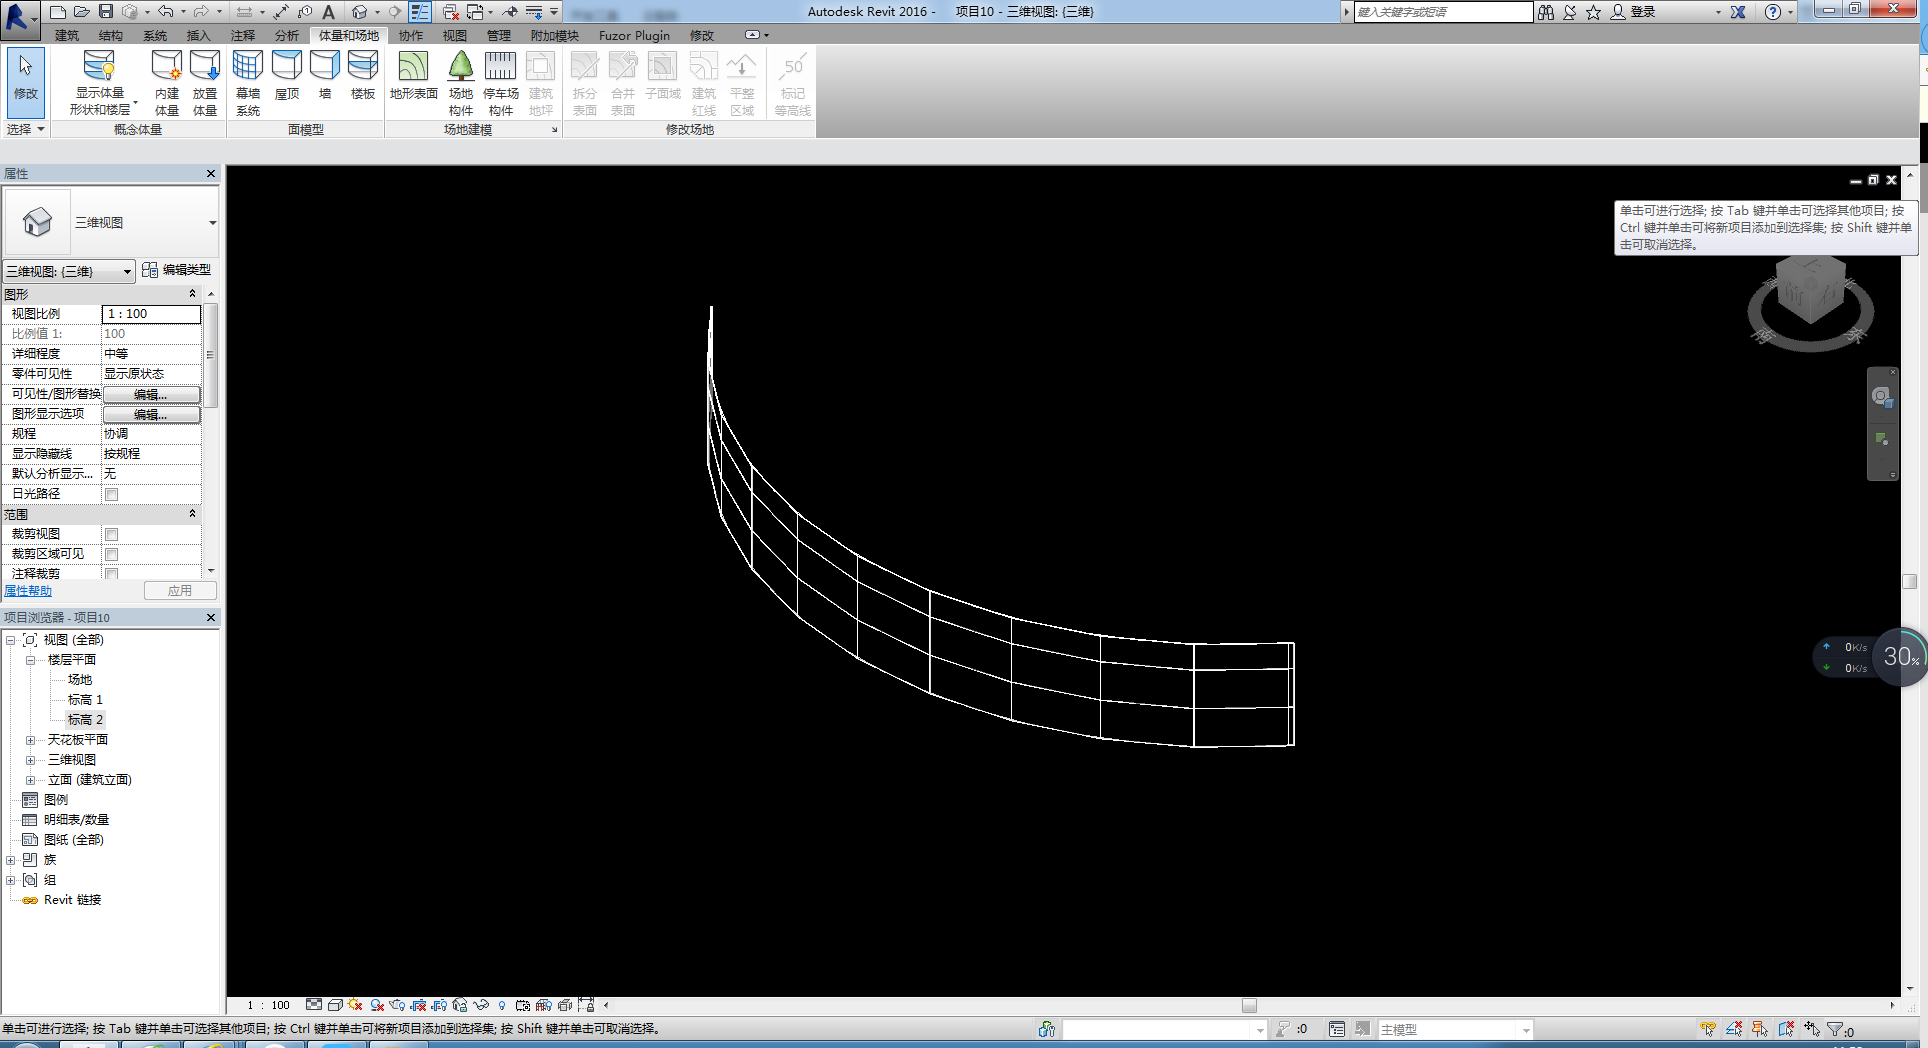This screenshot has width=1928, height=1048.
Task: Click the 编辑类型 edit type button
Action: coord(177,270)
